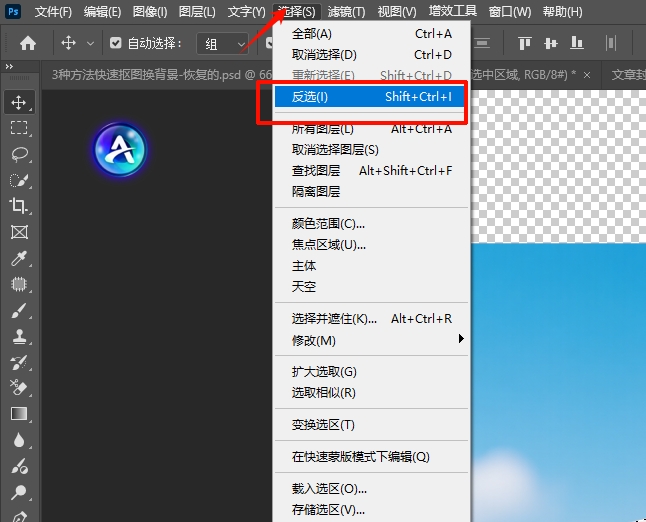Click 选择并遮住(K)... menu entry

[335, 319]
